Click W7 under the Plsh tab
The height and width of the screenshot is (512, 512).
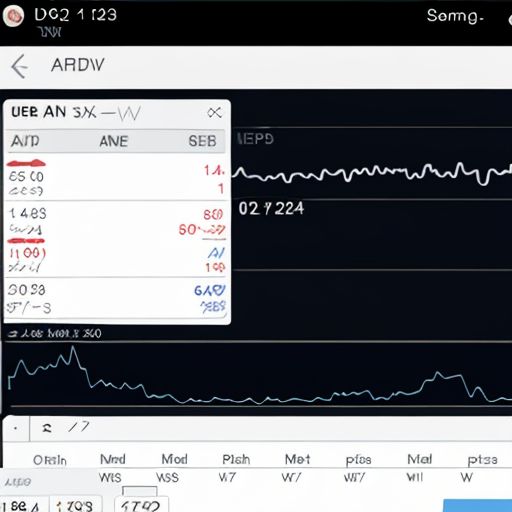click(227, 478)
